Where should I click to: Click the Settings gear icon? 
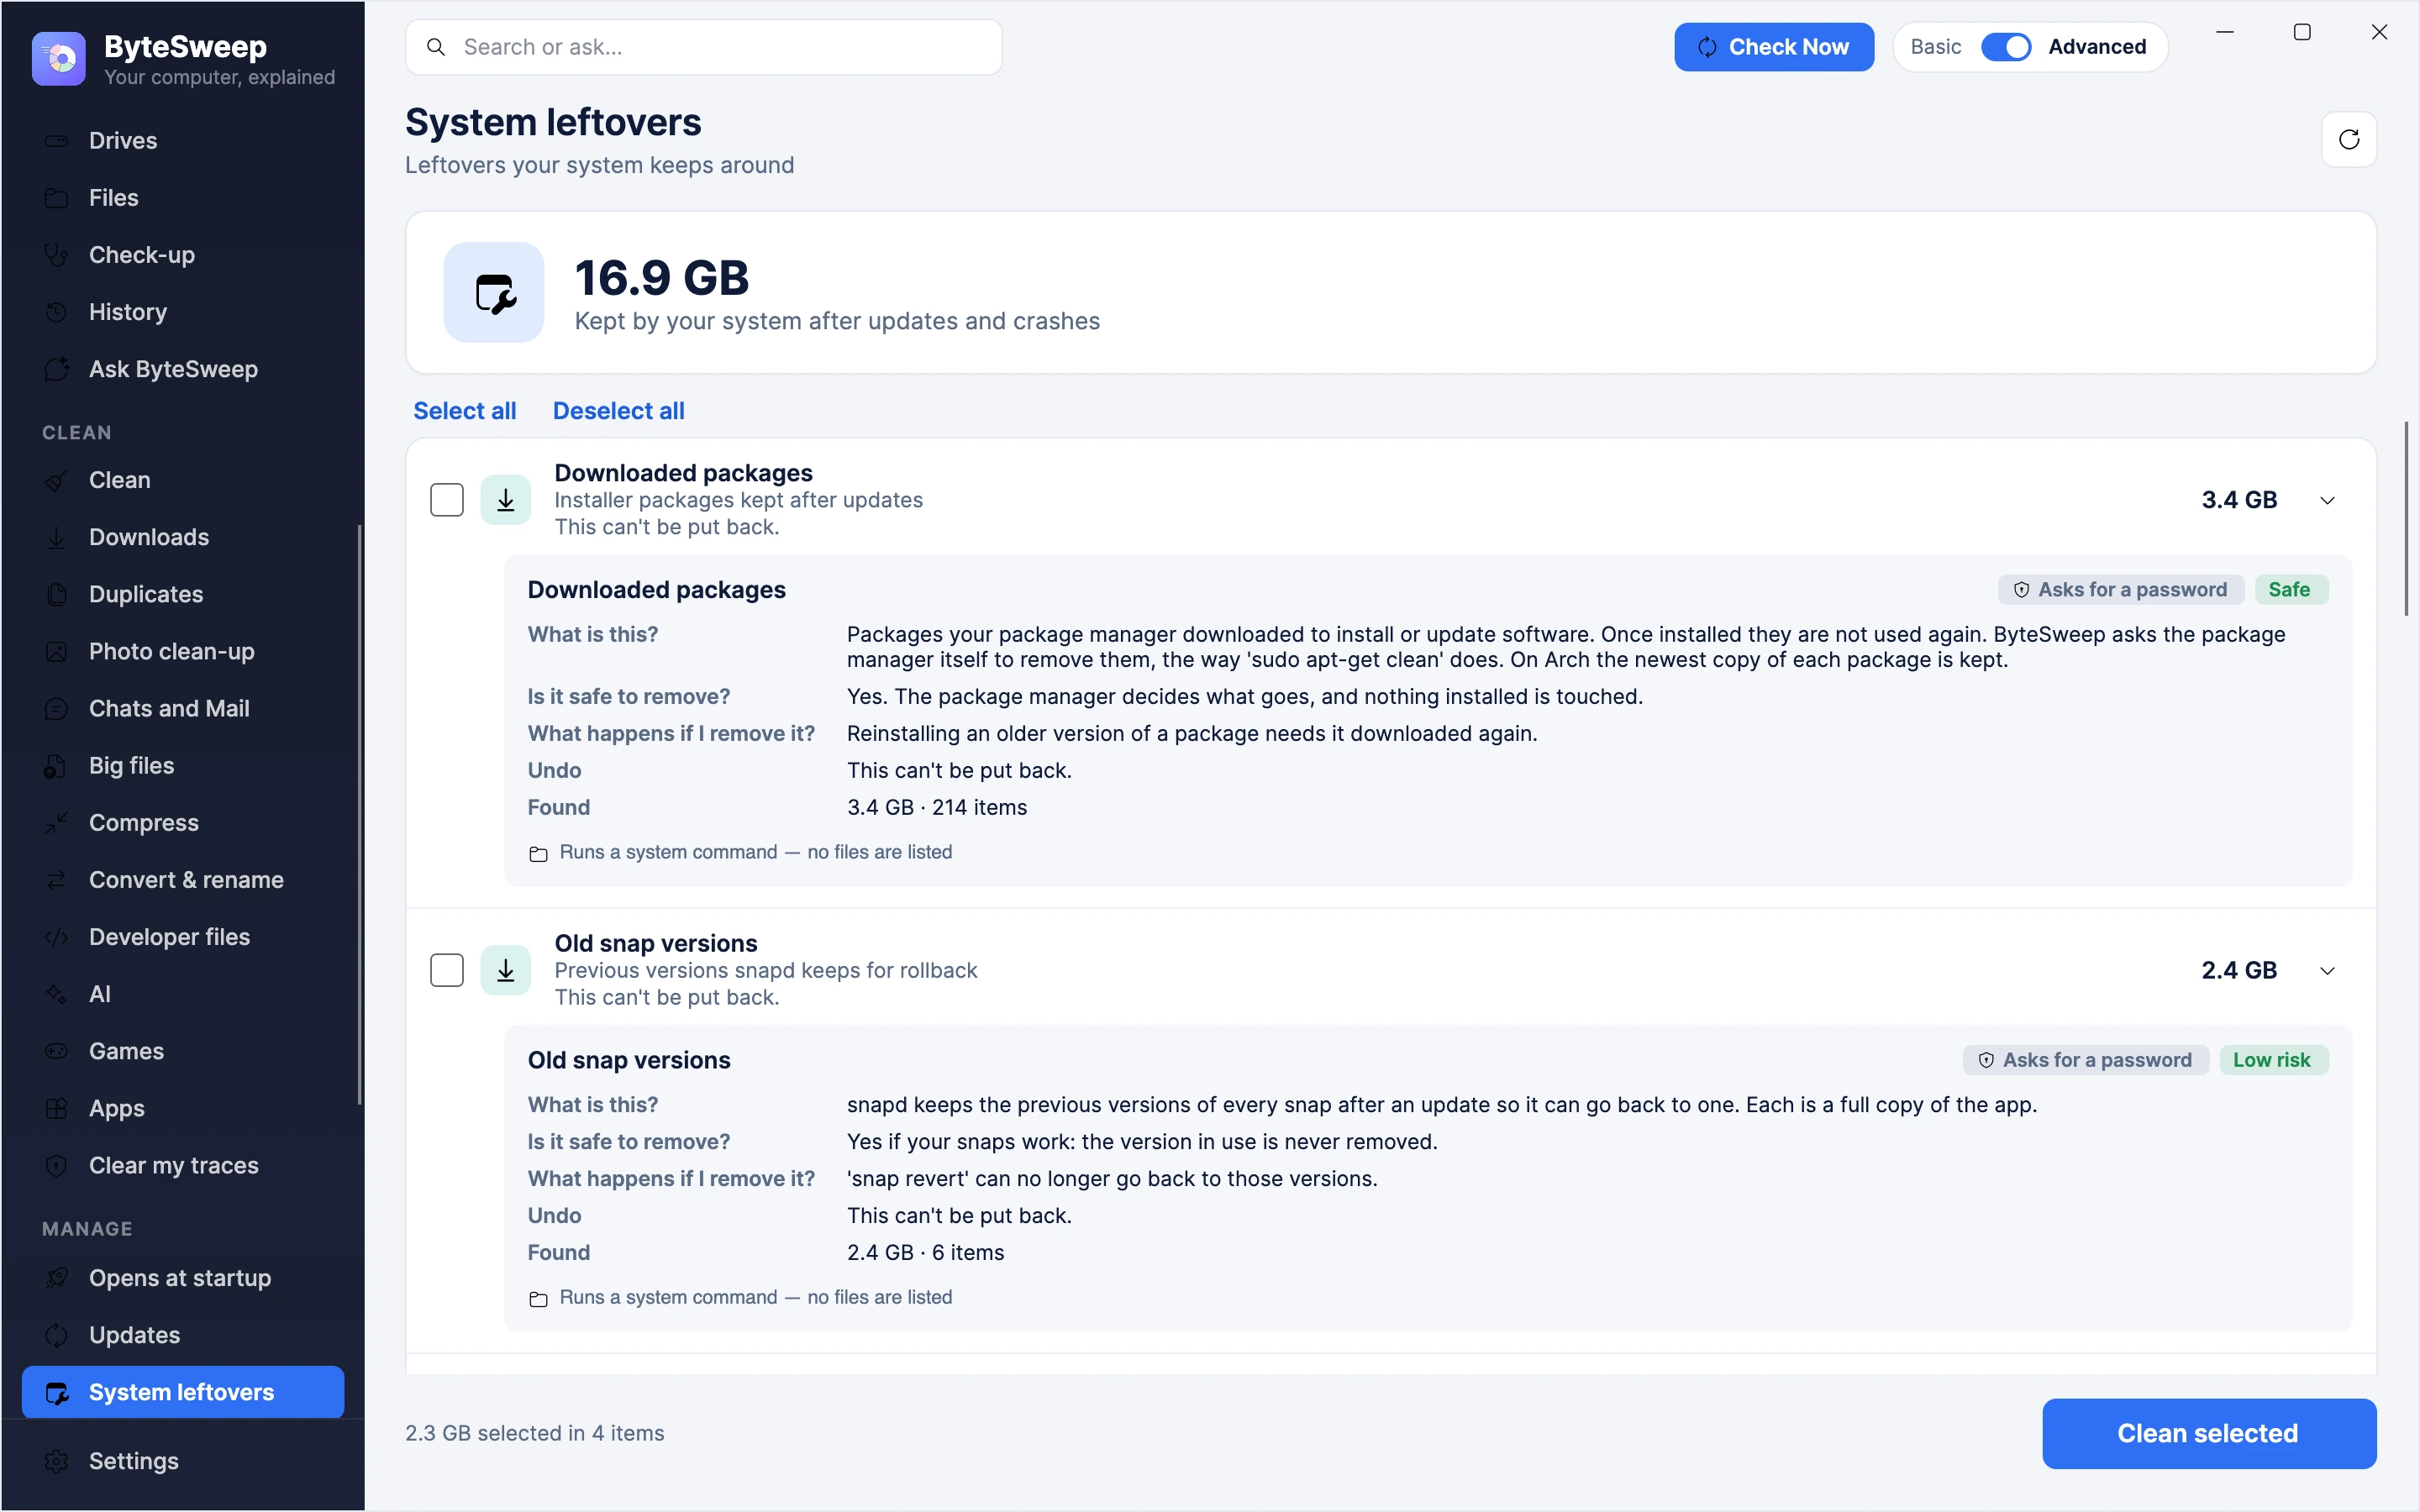click(x=57, y=1461)
